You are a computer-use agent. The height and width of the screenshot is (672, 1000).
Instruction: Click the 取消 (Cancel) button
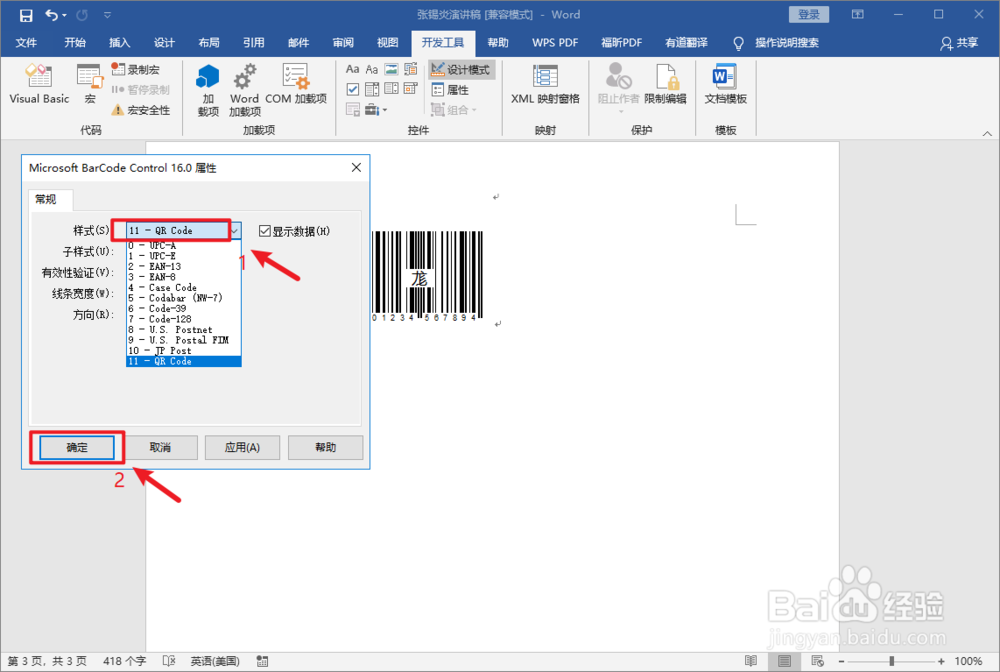click(160, 448)
